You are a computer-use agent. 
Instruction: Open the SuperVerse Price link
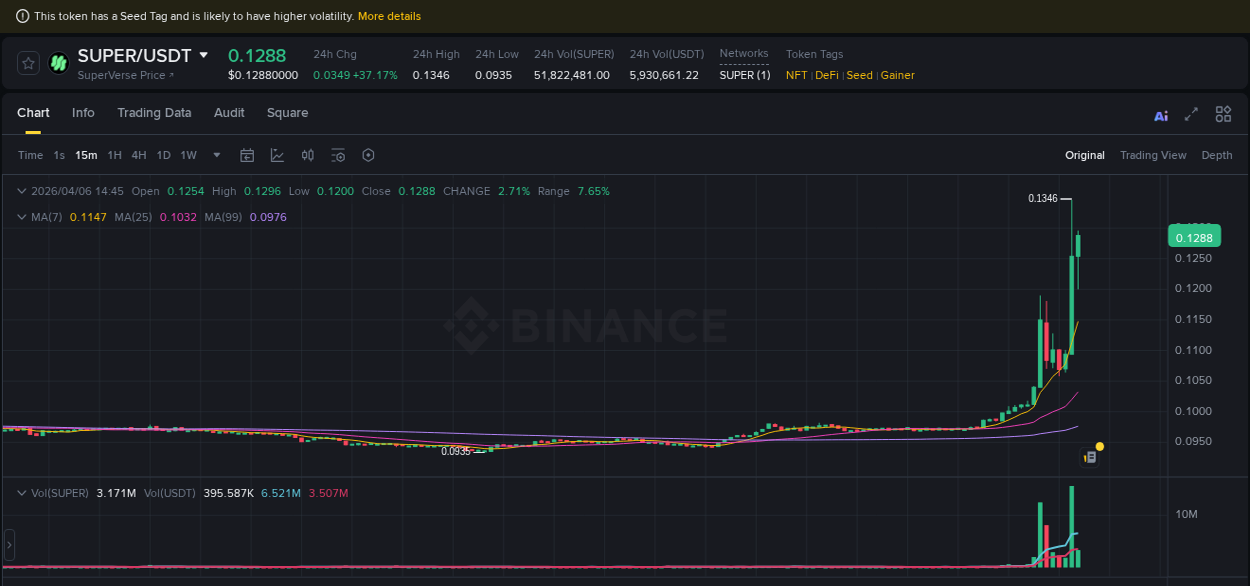click(x=126, y=75)
